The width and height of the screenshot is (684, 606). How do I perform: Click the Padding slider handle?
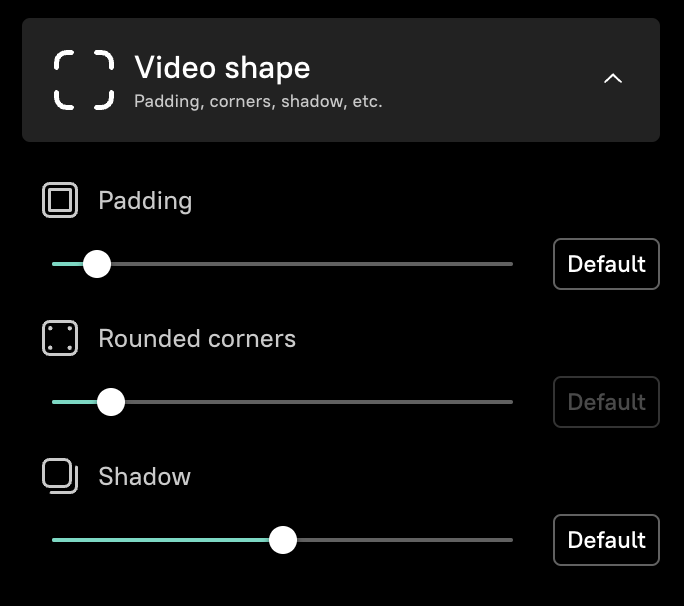97,264
